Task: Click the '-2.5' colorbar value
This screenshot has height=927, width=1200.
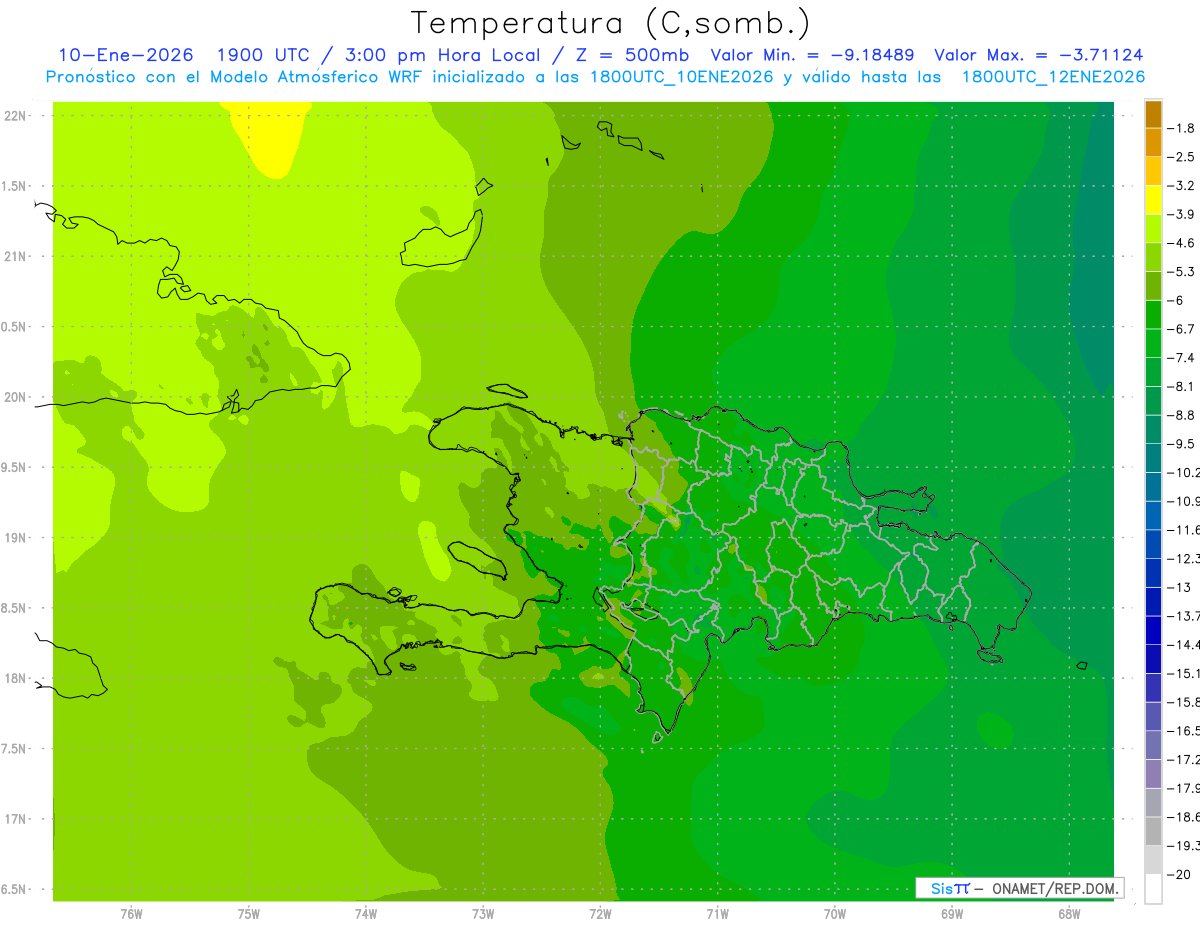Action: point(1182,157)
